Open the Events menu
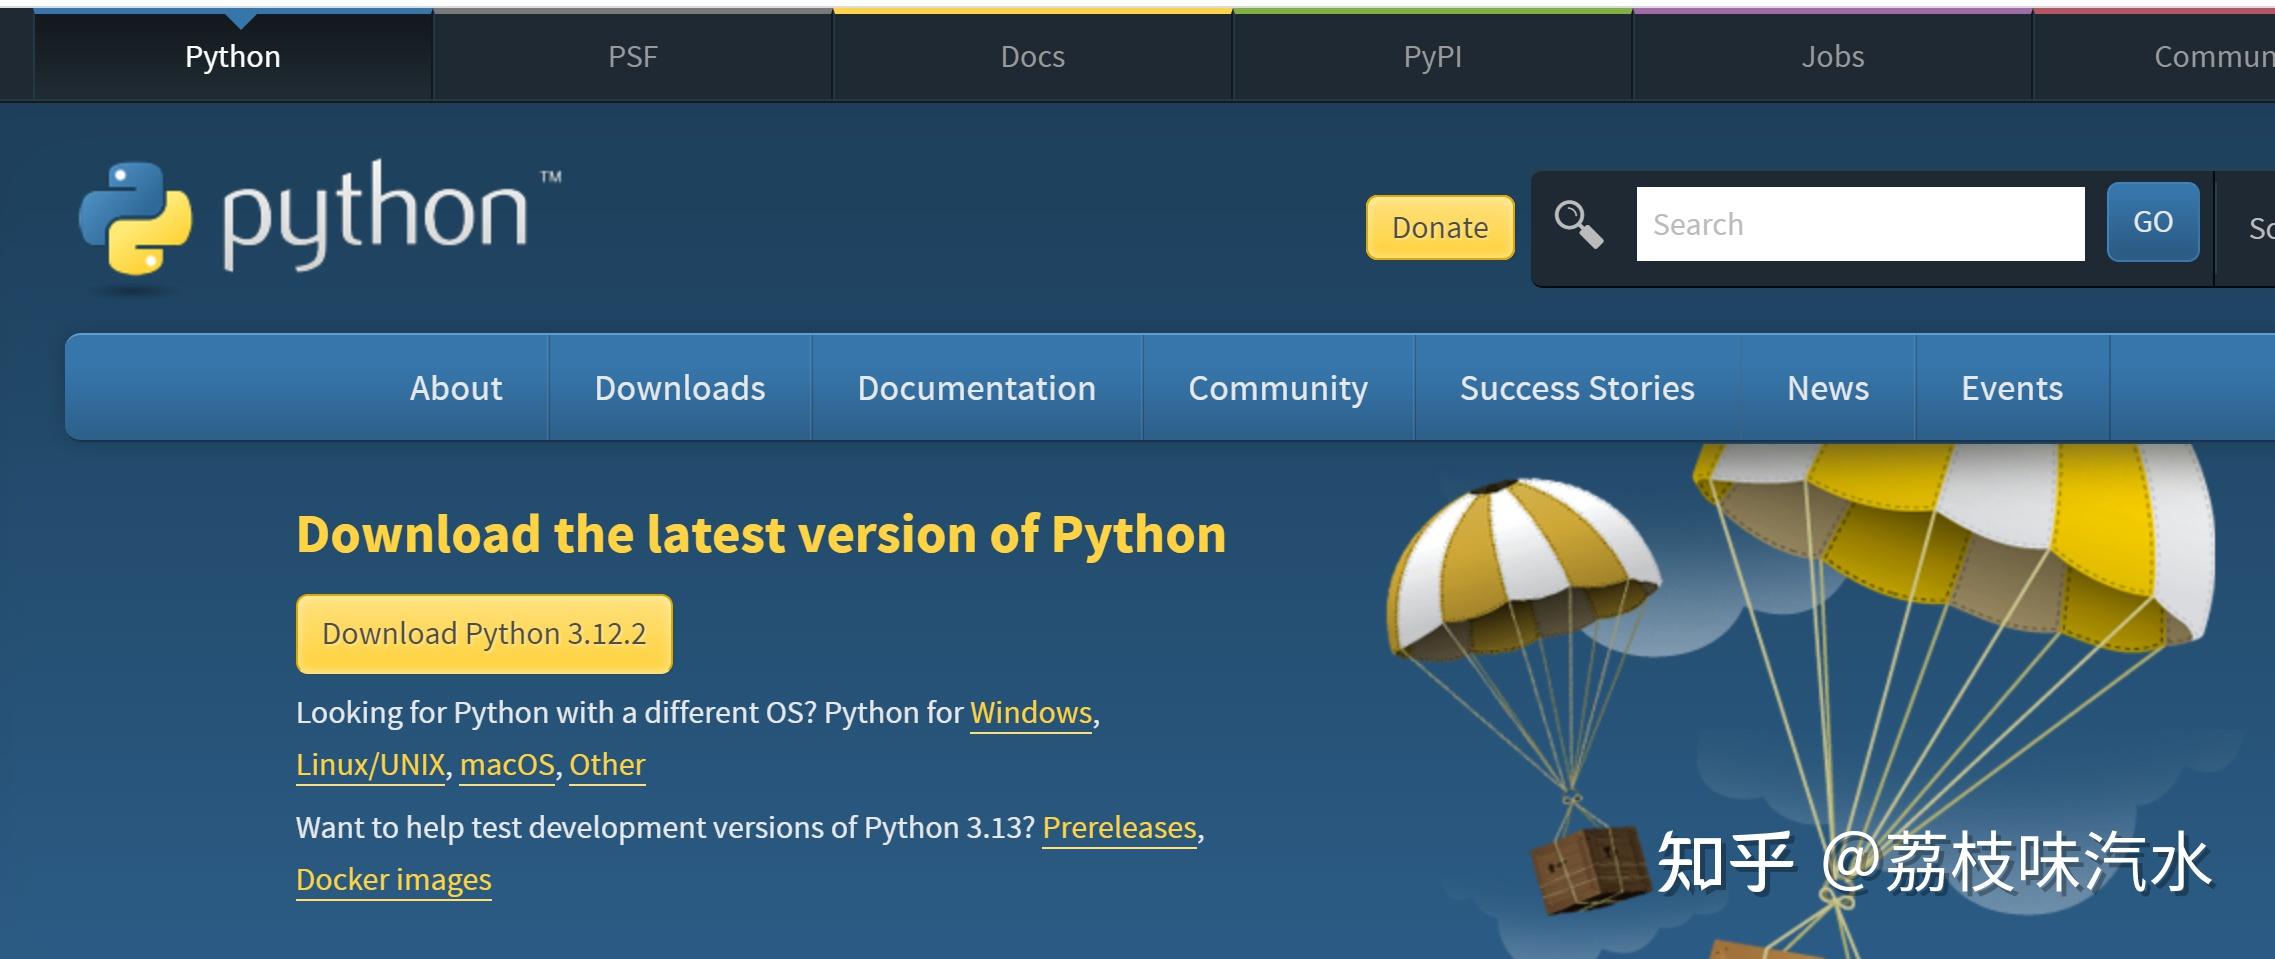This screenshot has height=959, width=2275. (x=2012, y=388)
